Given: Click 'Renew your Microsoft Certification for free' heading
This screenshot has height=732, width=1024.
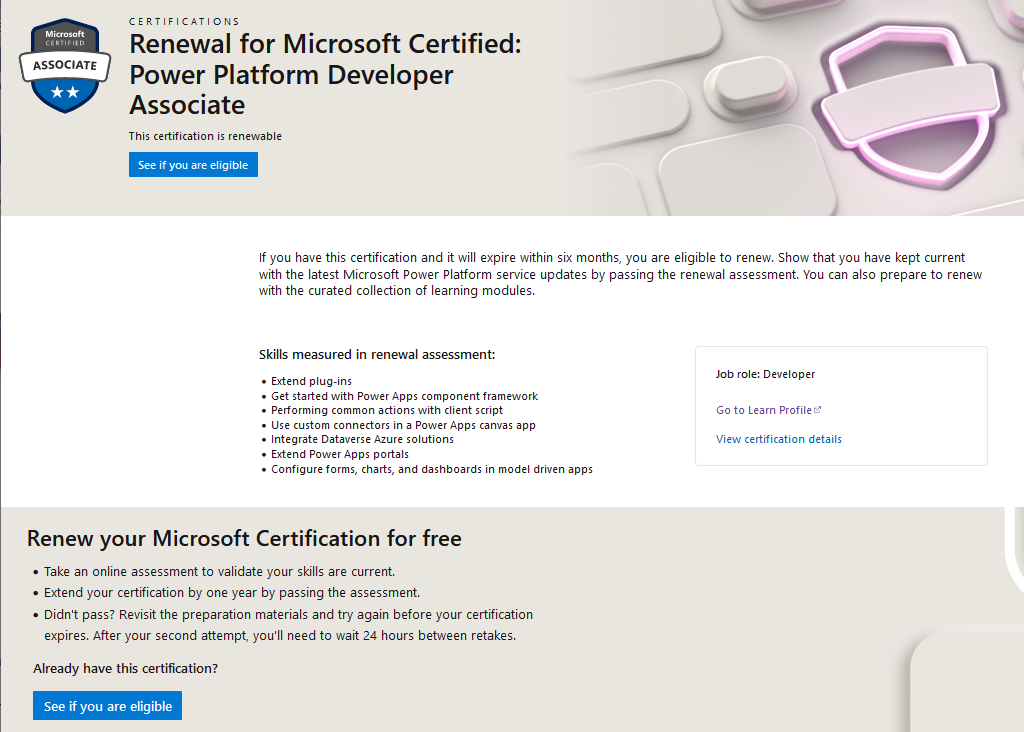Looking at the screenshot, I should pos(244,539).
